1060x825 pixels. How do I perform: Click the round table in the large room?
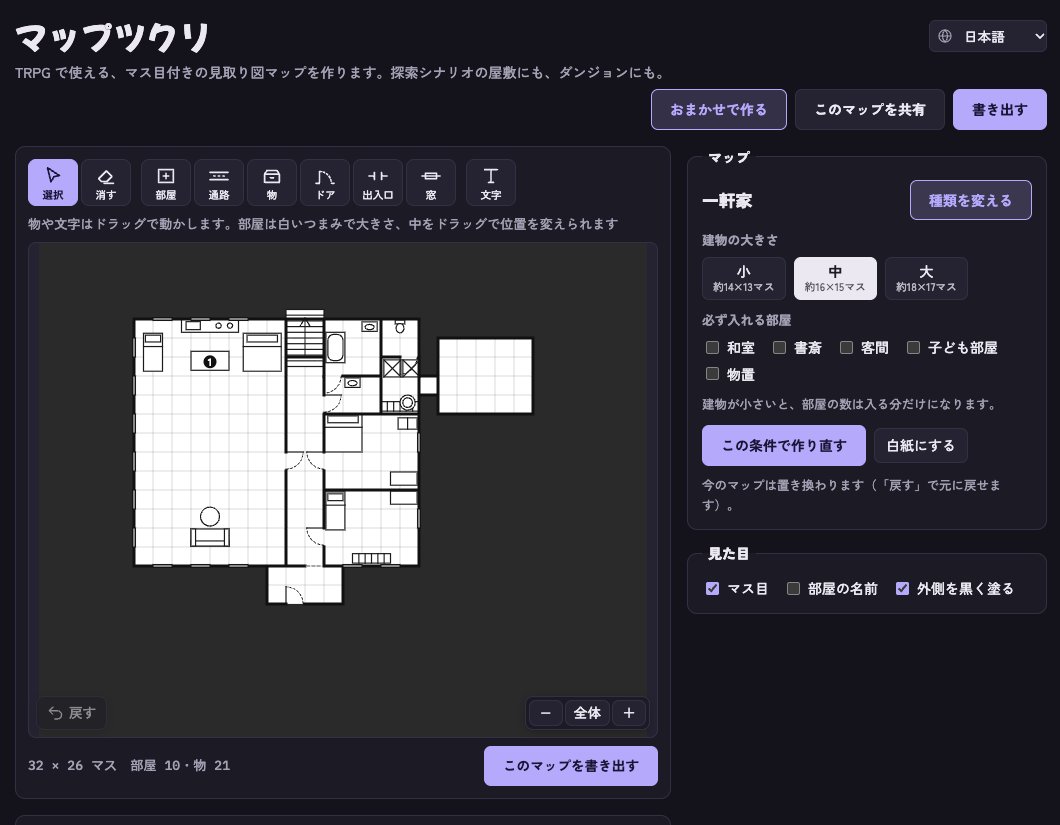click(210, 517)
